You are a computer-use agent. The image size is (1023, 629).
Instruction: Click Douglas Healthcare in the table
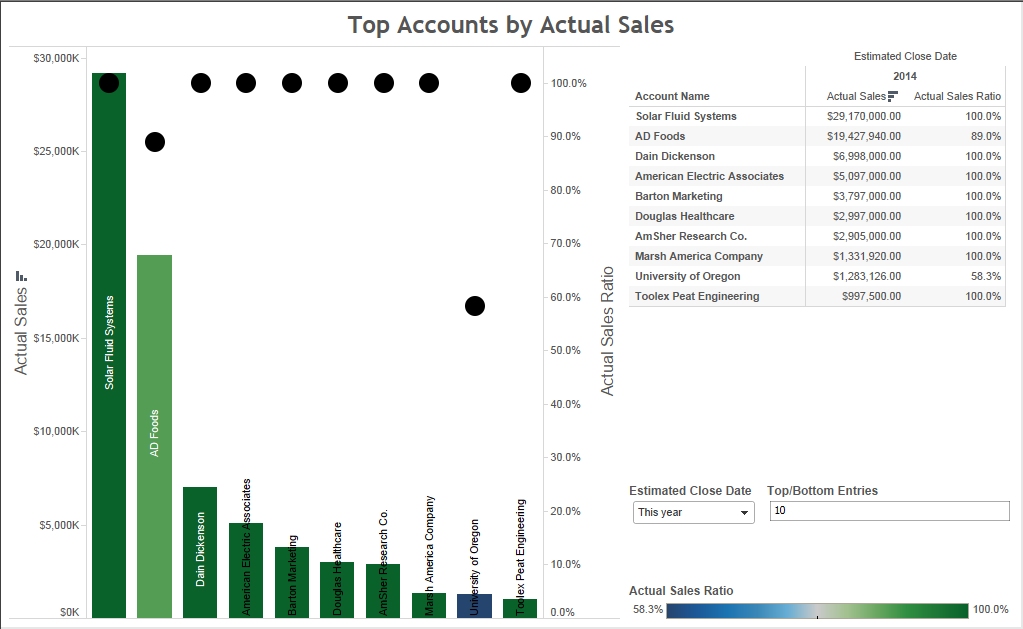[684, 217]
